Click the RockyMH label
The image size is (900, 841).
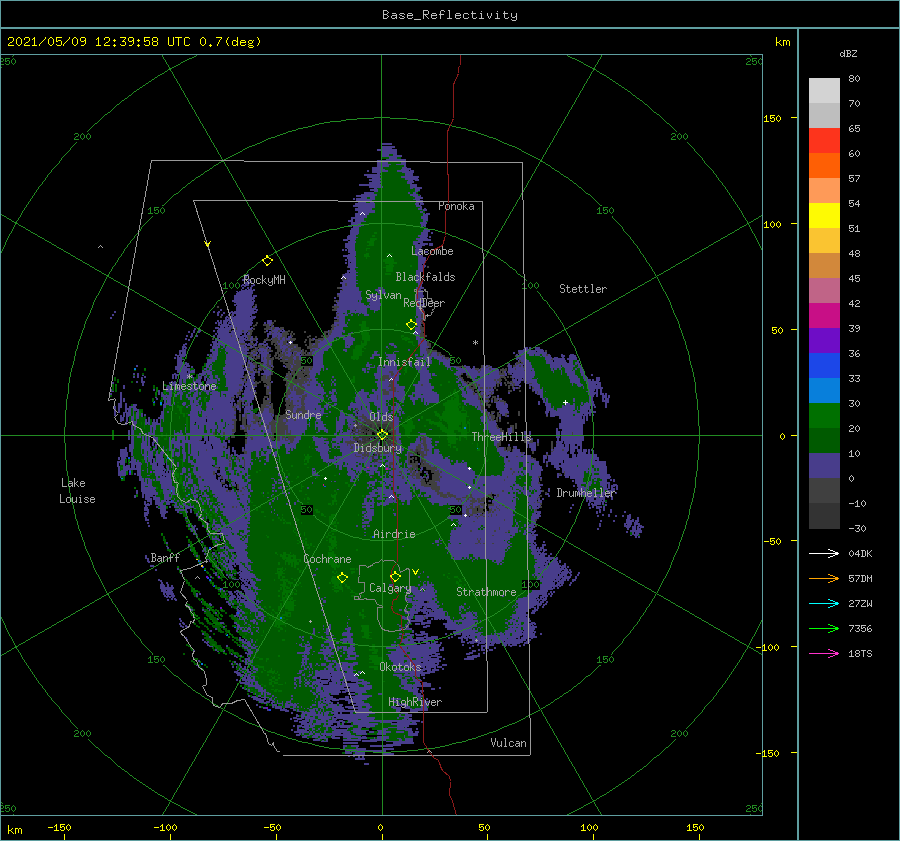click(264, 280)
